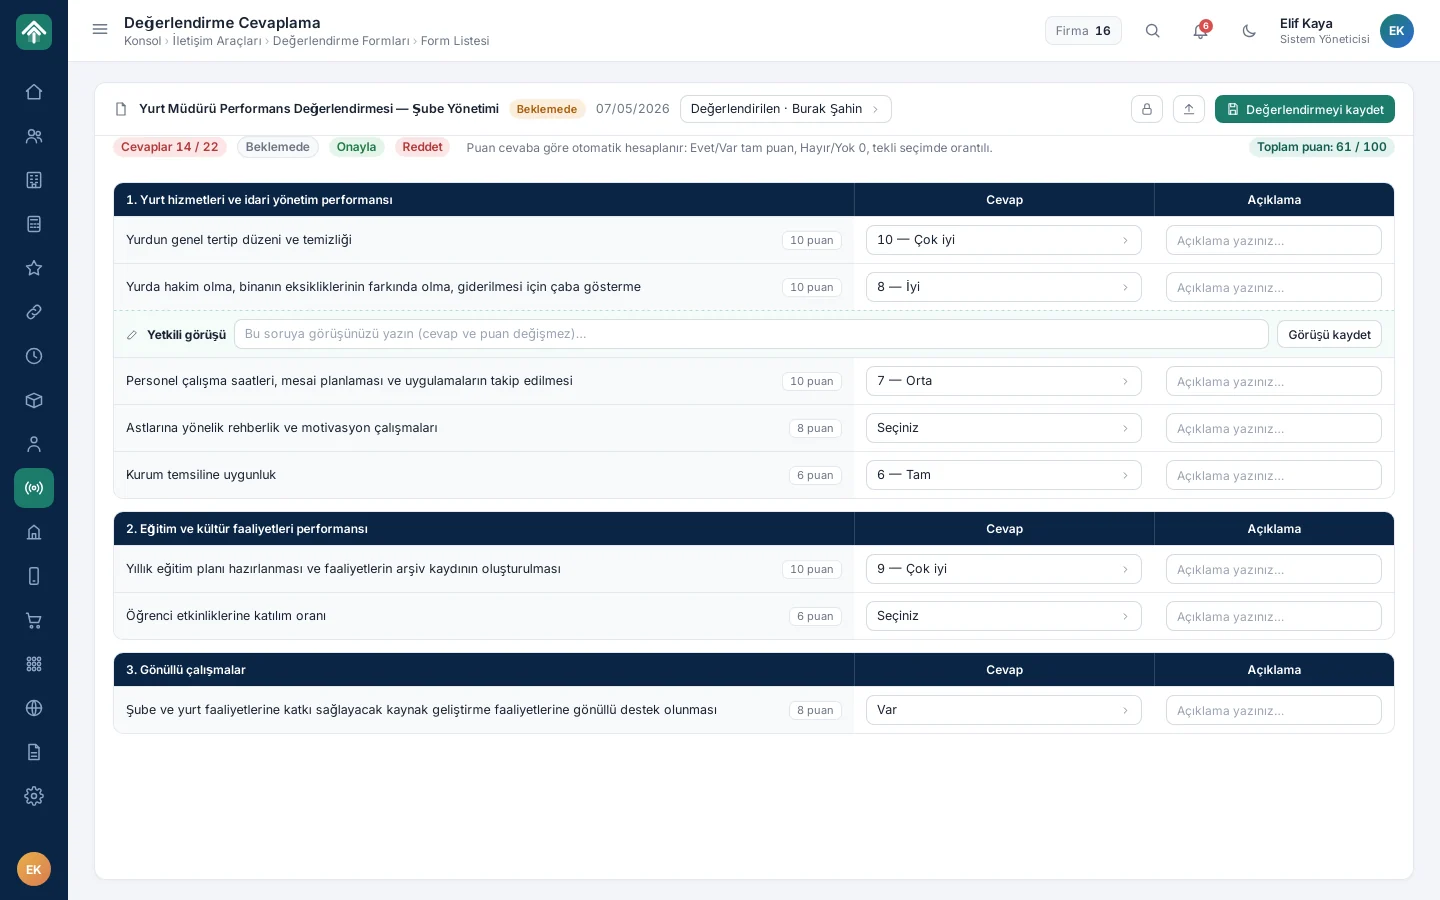Click the upload/export icon button
This screenshot has height=900, width=1440.
tap(1189, 109)
